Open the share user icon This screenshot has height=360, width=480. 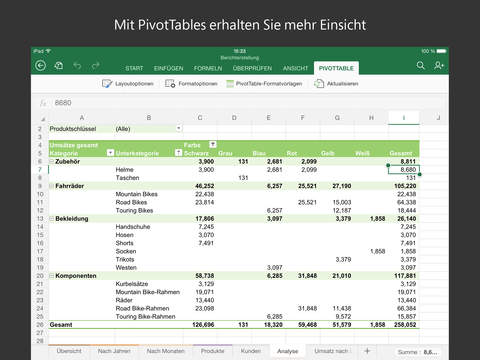click(439, 65)
